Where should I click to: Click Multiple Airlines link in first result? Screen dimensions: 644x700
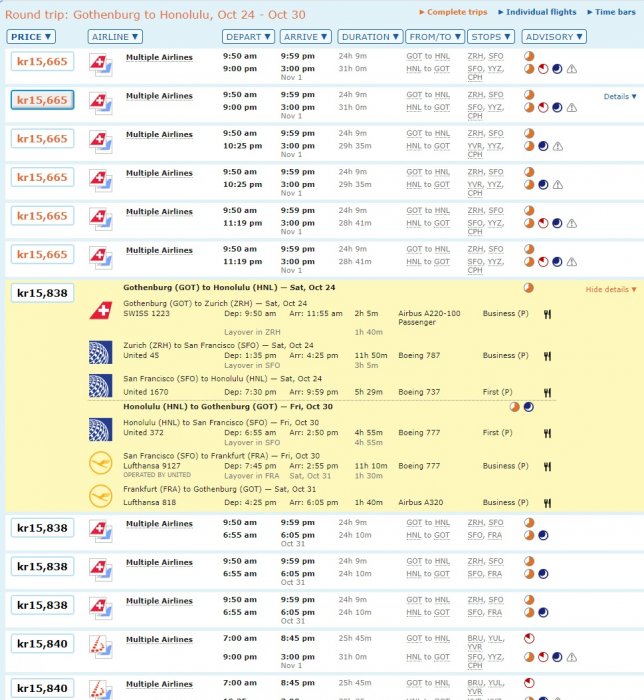[159, 58]
